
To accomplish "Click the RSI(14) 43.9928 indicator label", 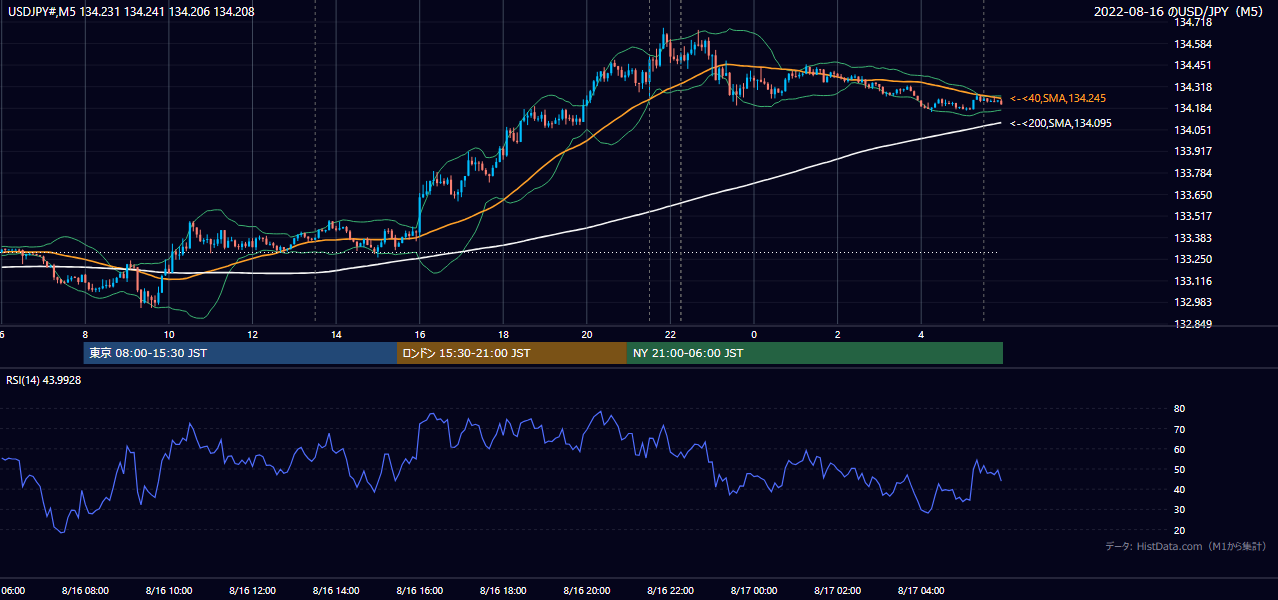I will (x=44, y=380).
